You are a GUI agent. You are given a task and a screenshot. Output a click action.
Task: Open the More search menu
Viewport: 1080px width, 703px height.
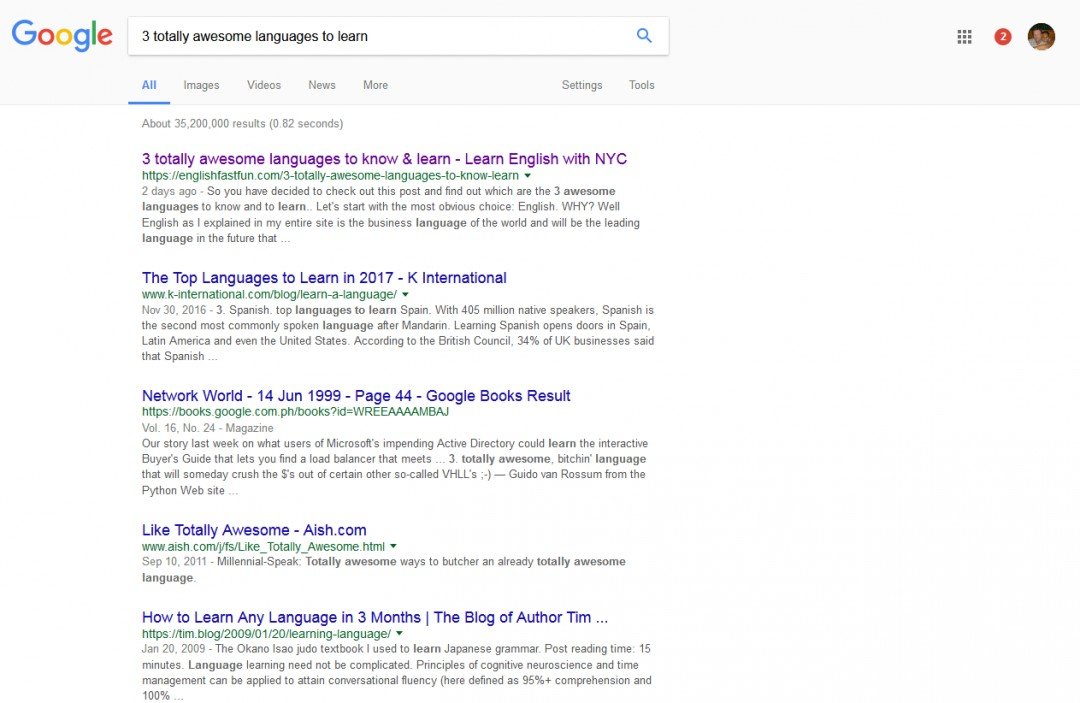pyautogui.click(x=375, y=85)
